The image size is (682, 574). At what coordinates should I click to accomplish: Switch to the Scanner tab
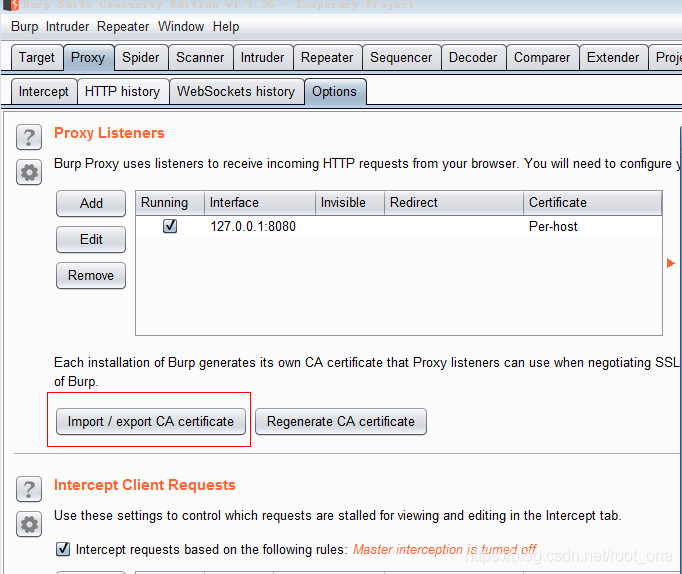200,57
